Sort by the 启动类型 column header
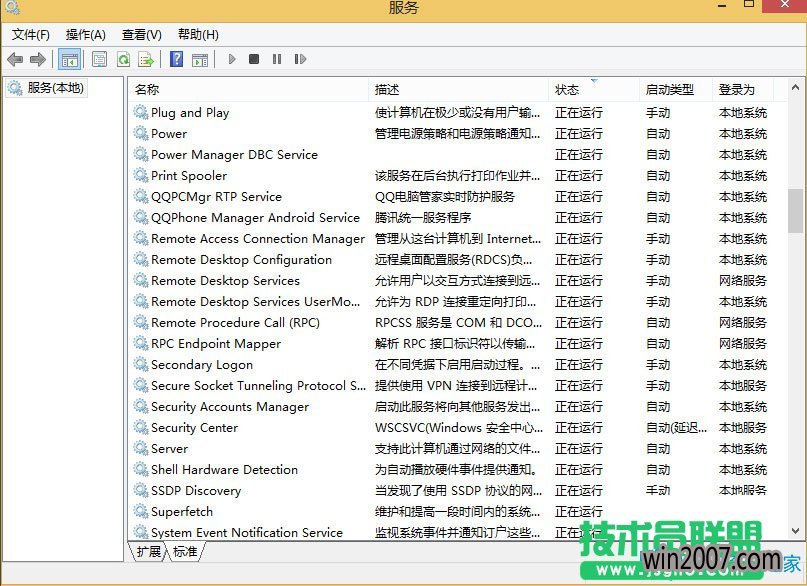 tap(676, 90)
